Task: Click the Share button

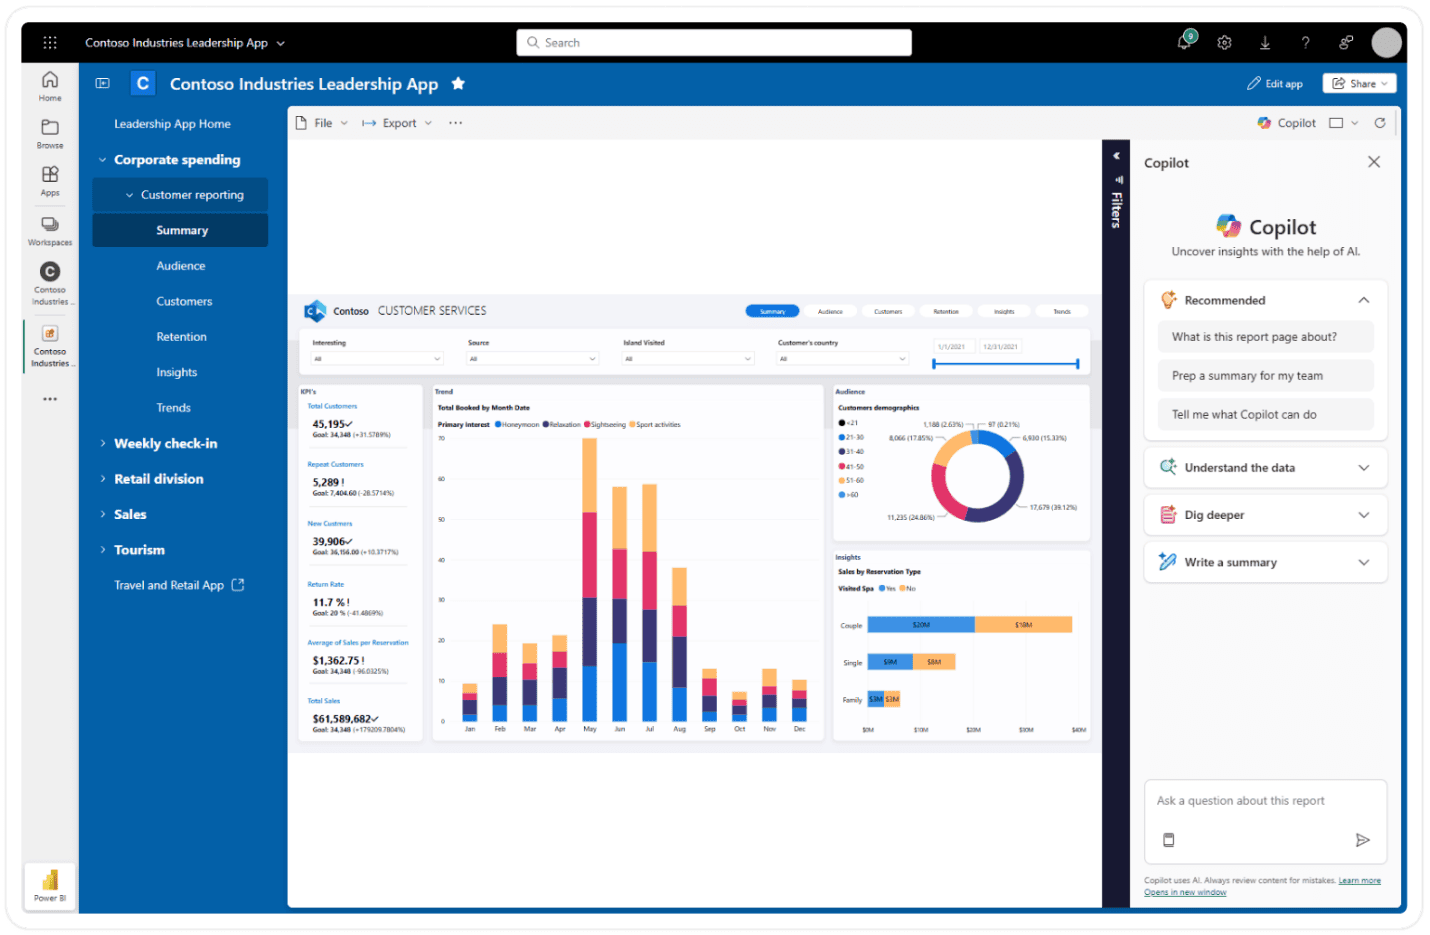Action: pos(1359,84)
